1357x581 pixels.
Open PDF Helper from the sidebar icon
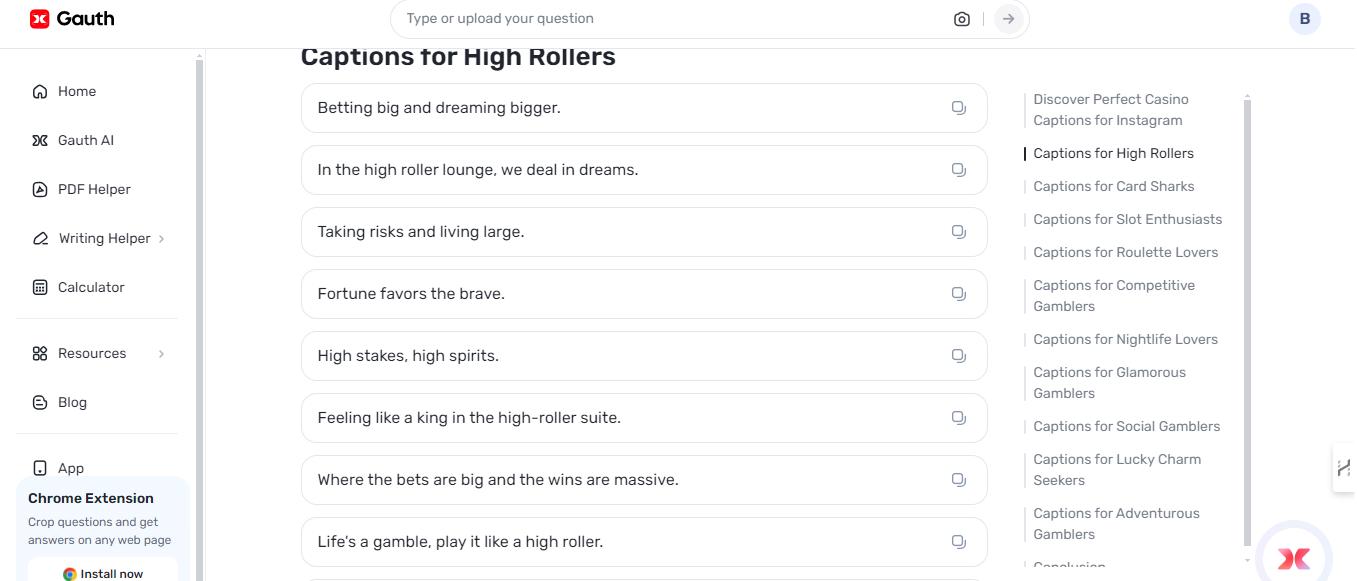pyautogui.click(x=38, y=189)
